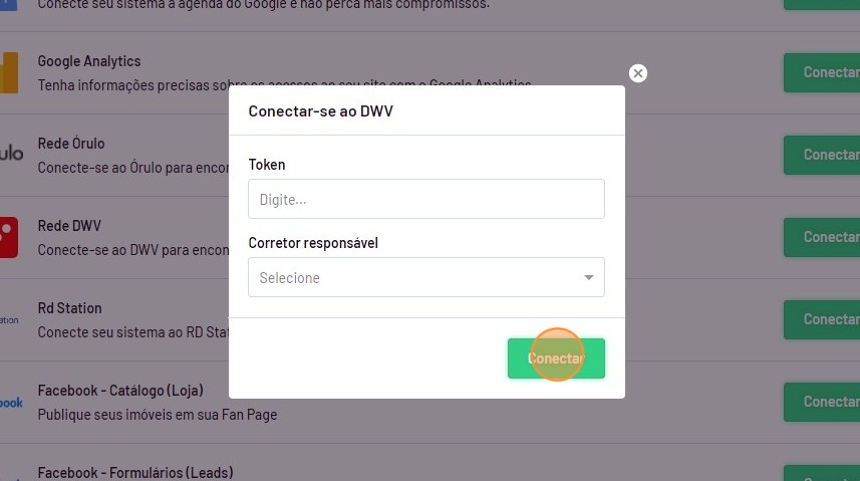Click the Rede Órulo logo icon
Image resolution: width=860 pixels, height=481 pixels.
click(x=11, y=154)
